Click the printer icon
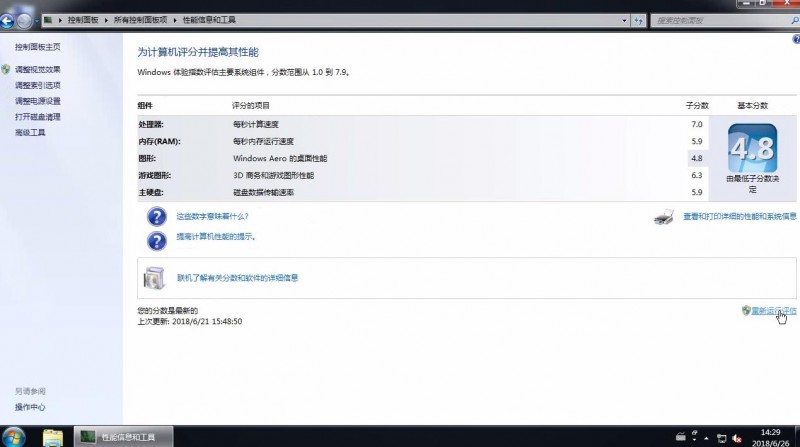Screen dimensions: 800x447 664,217
